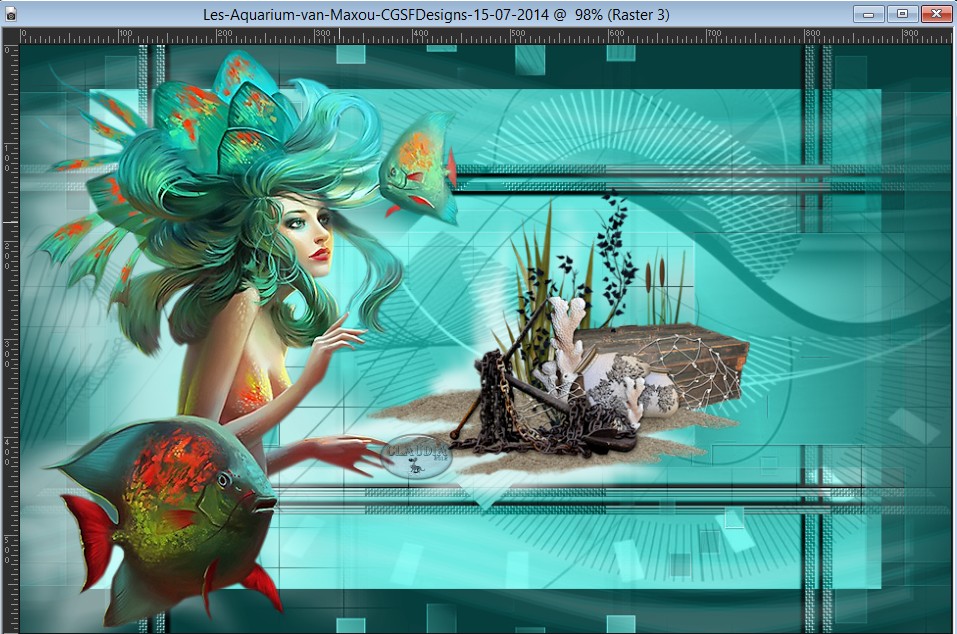Maximize the Les-Aquarium image window
This screenshot has height=634, width=957.
pos(902,14)
